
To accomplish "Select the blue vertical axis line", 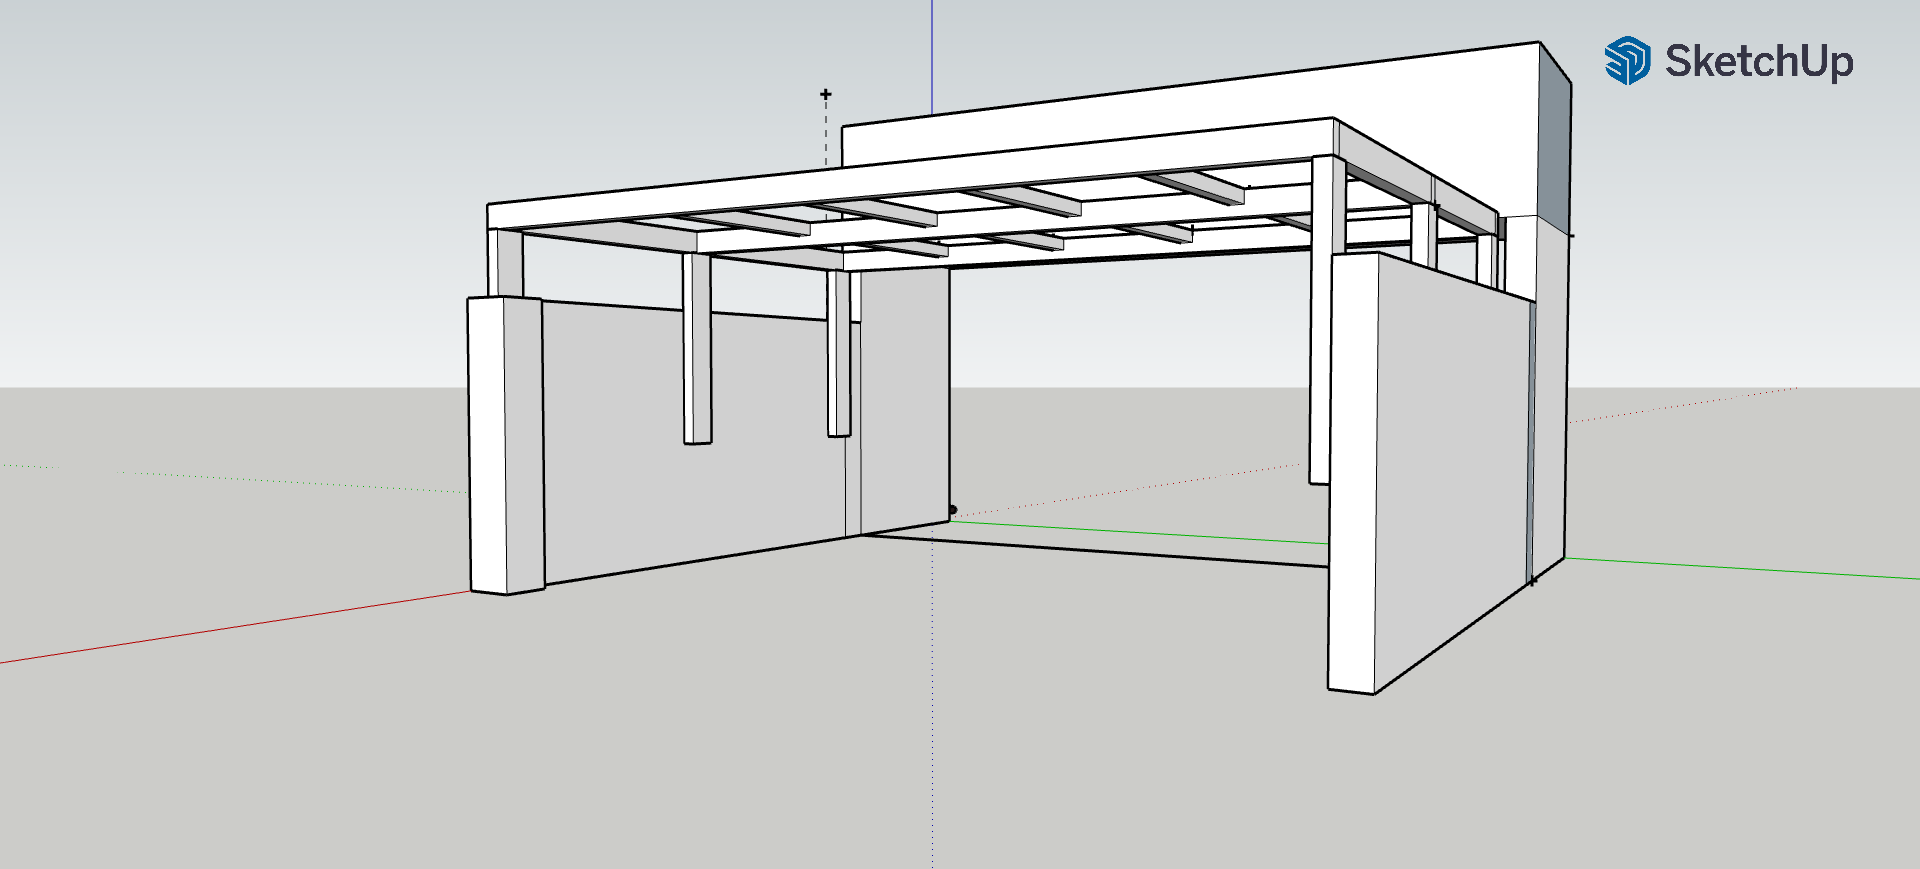I will click(932, 55).
